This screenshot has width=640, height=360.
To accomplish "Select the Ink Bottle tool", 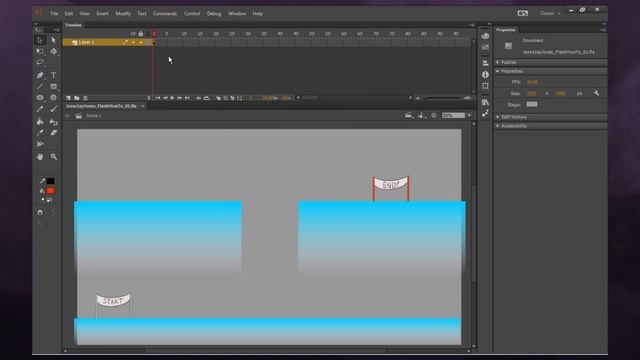I will (x=53, y=122).
